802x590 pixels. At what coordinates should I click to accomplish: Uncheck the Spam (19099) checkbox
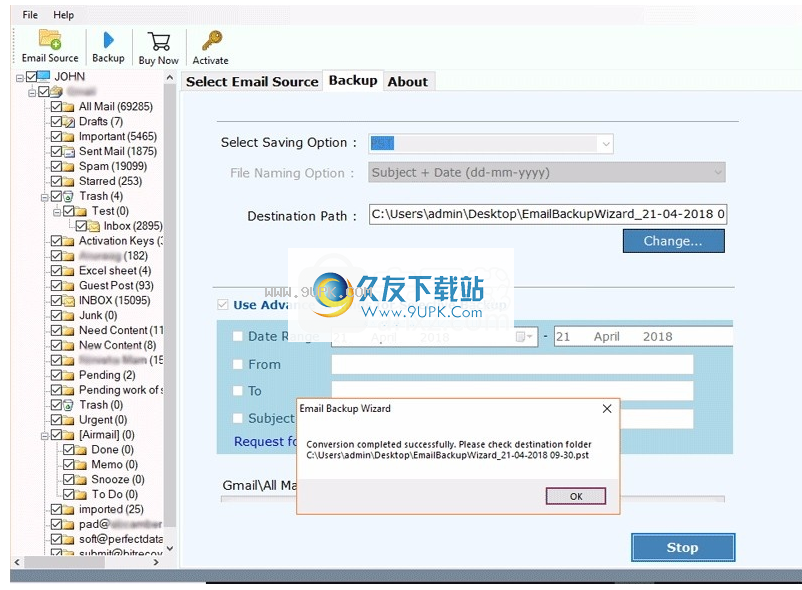pyautogui.click(x=56, y=167)
